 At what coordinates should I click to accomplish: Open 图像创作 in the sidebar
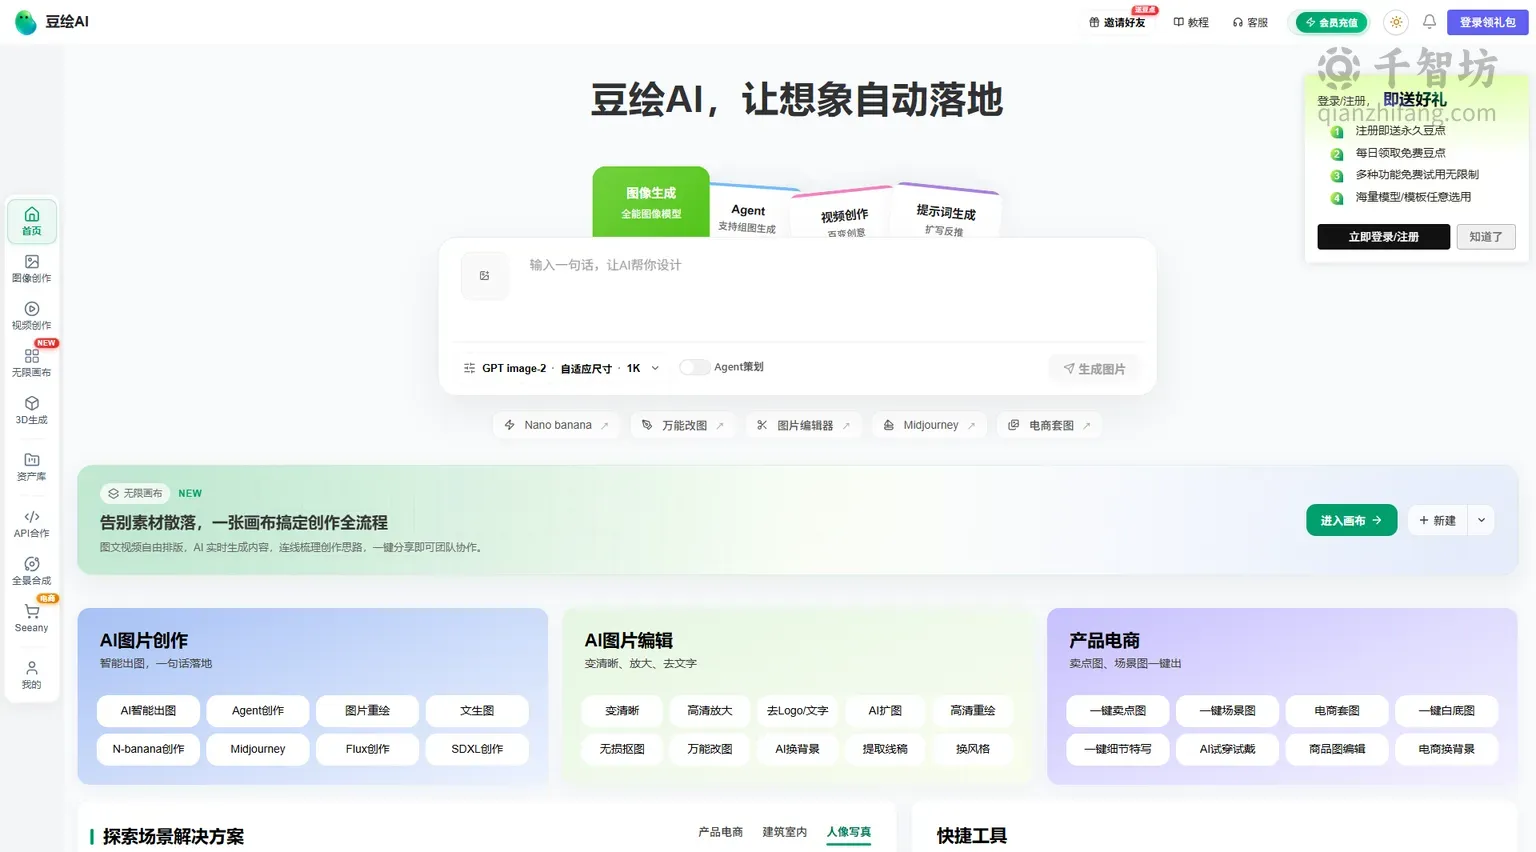tap(32, 268)
